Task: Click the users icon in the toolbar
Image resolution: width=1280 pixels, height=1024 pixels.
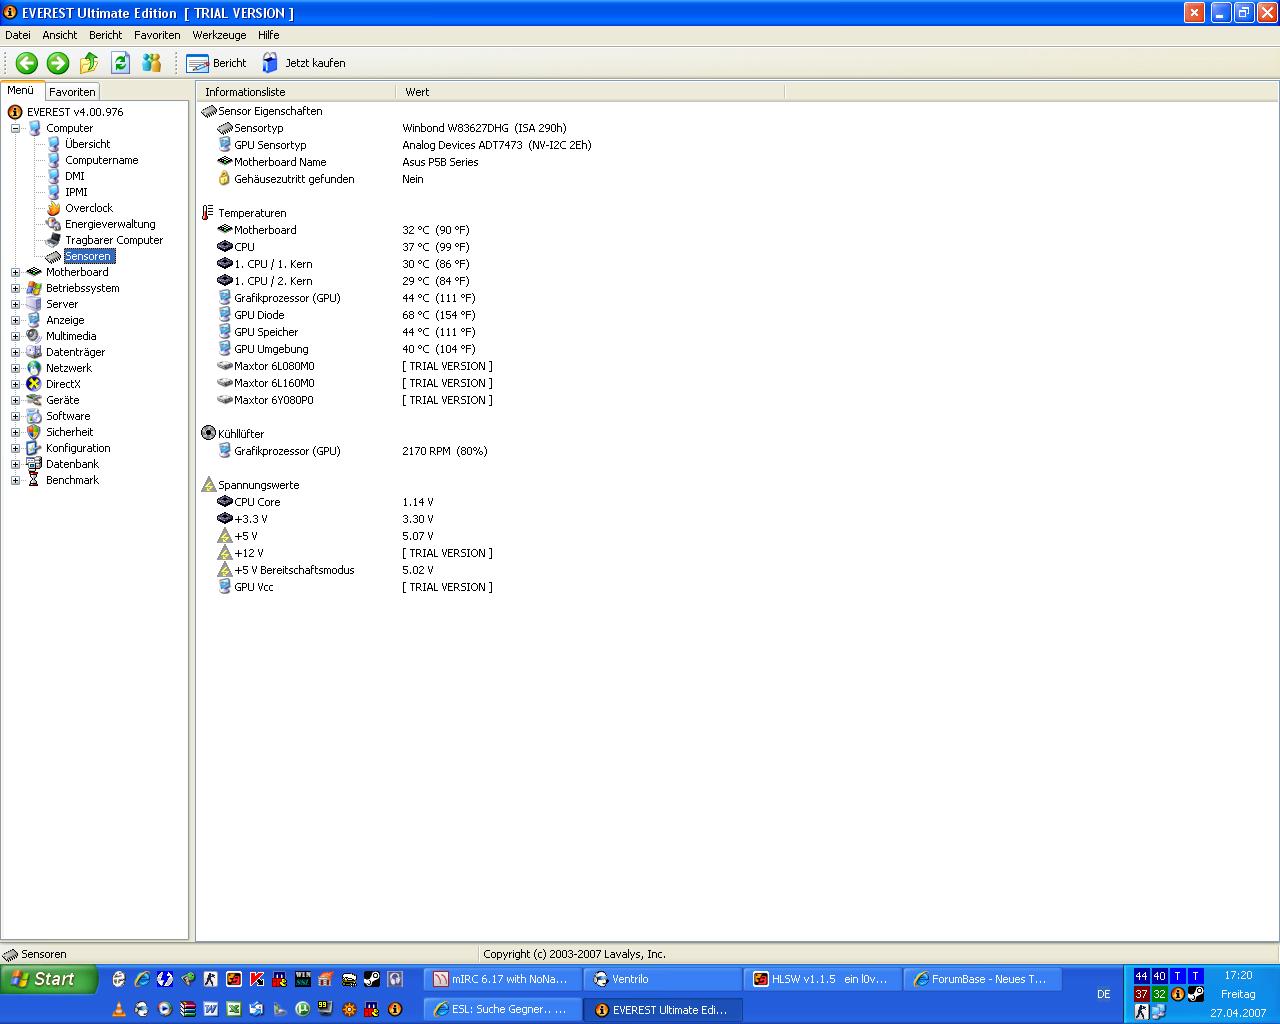Action: coord(151,63)
